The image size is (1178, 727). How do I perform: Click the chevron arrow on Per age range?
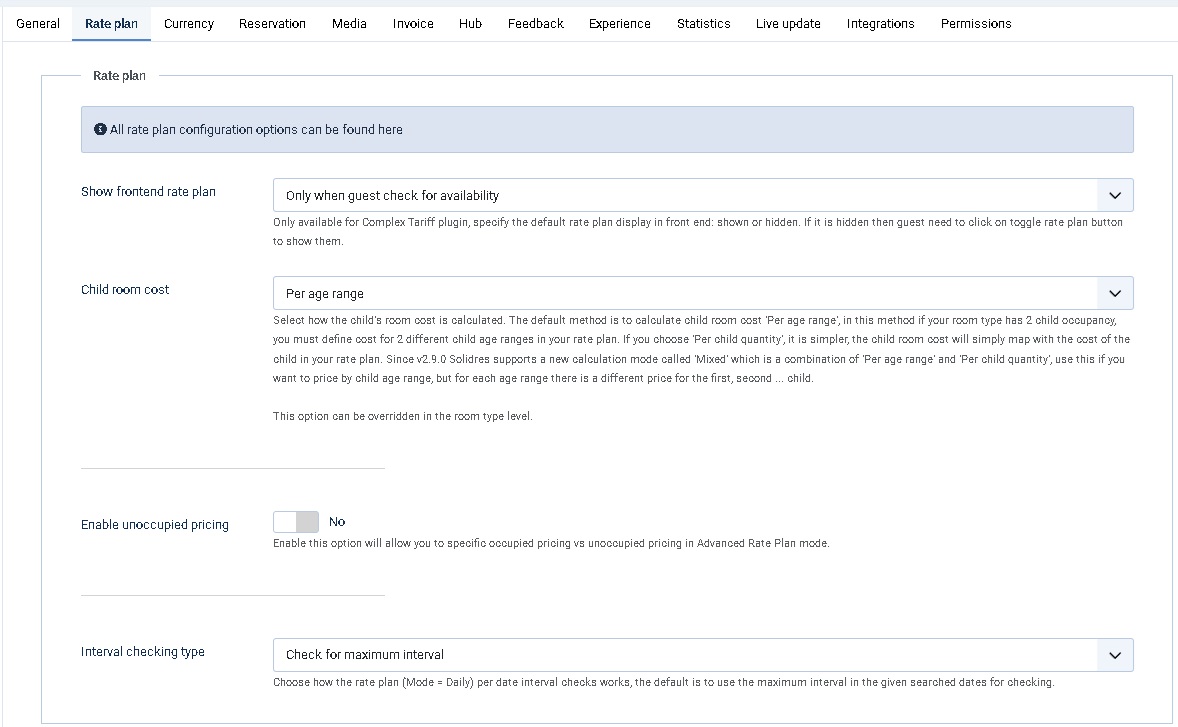(1115, 294)
